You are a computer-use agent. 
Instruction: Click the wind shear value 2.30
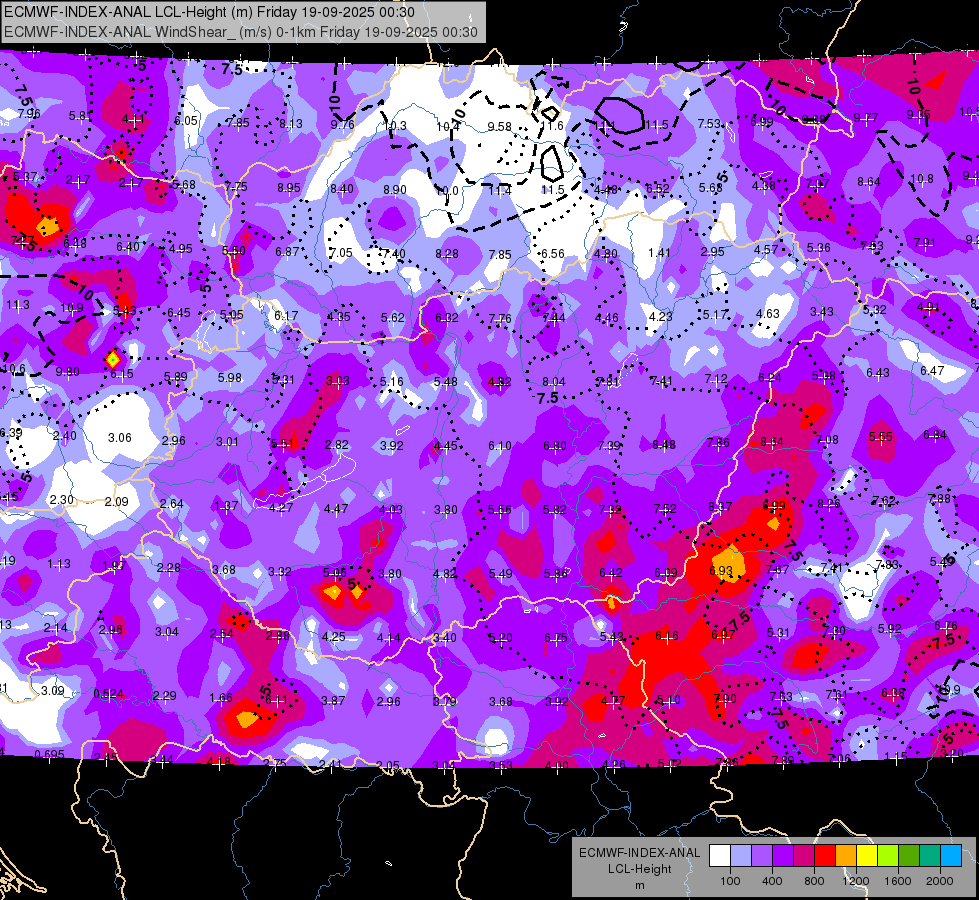click(61, 500)
